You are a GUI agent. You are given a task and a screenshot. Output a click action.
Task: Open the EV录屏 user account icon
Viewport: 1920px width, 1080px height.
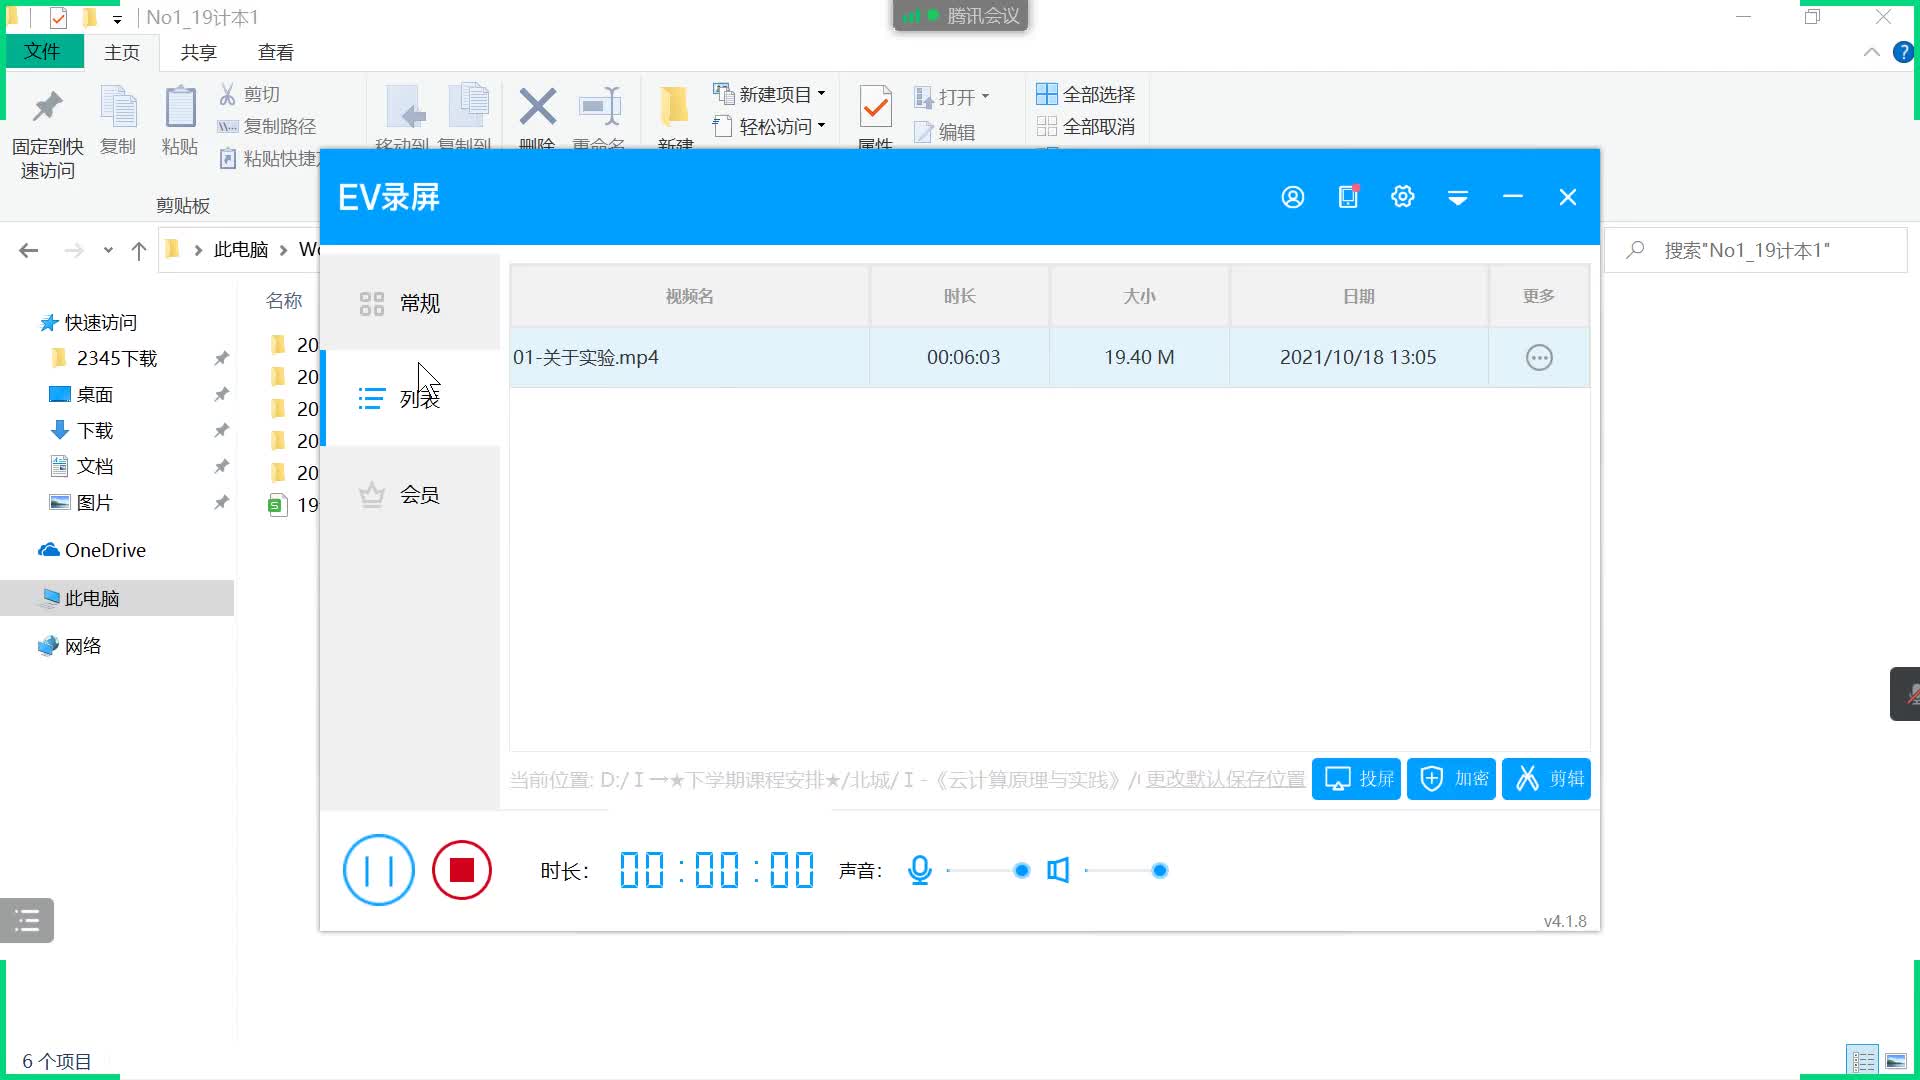[x=1293, y=197]
